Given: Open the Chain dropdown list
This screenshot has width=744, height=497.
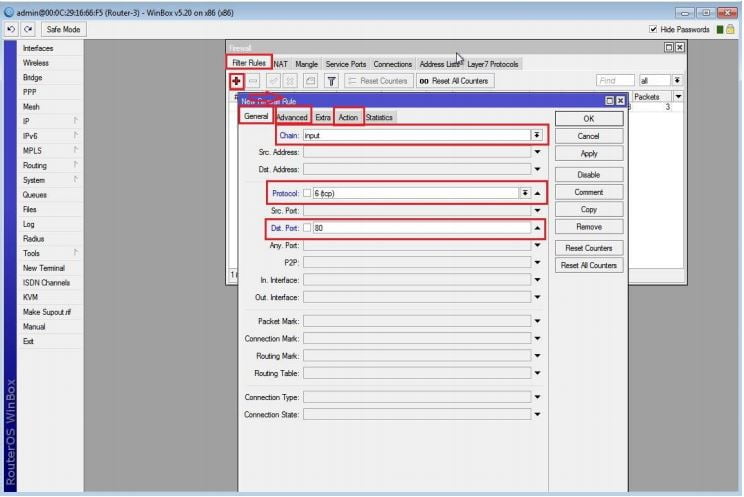Looking at the screenshot, I should (537, 135).
